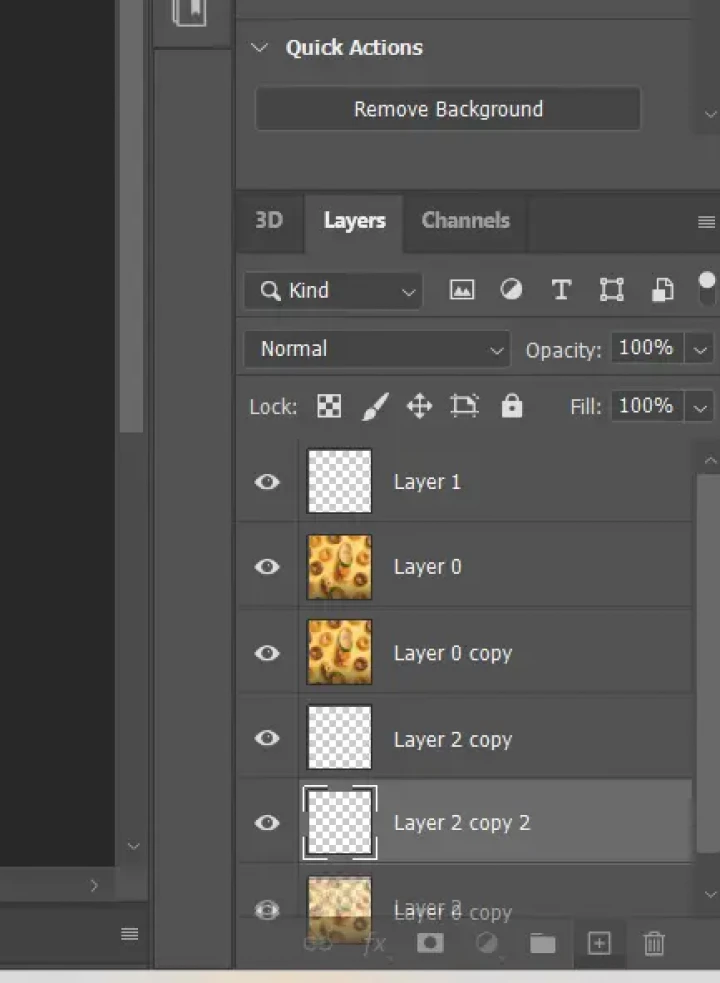Switch to the 3D tab

[269, 221]
